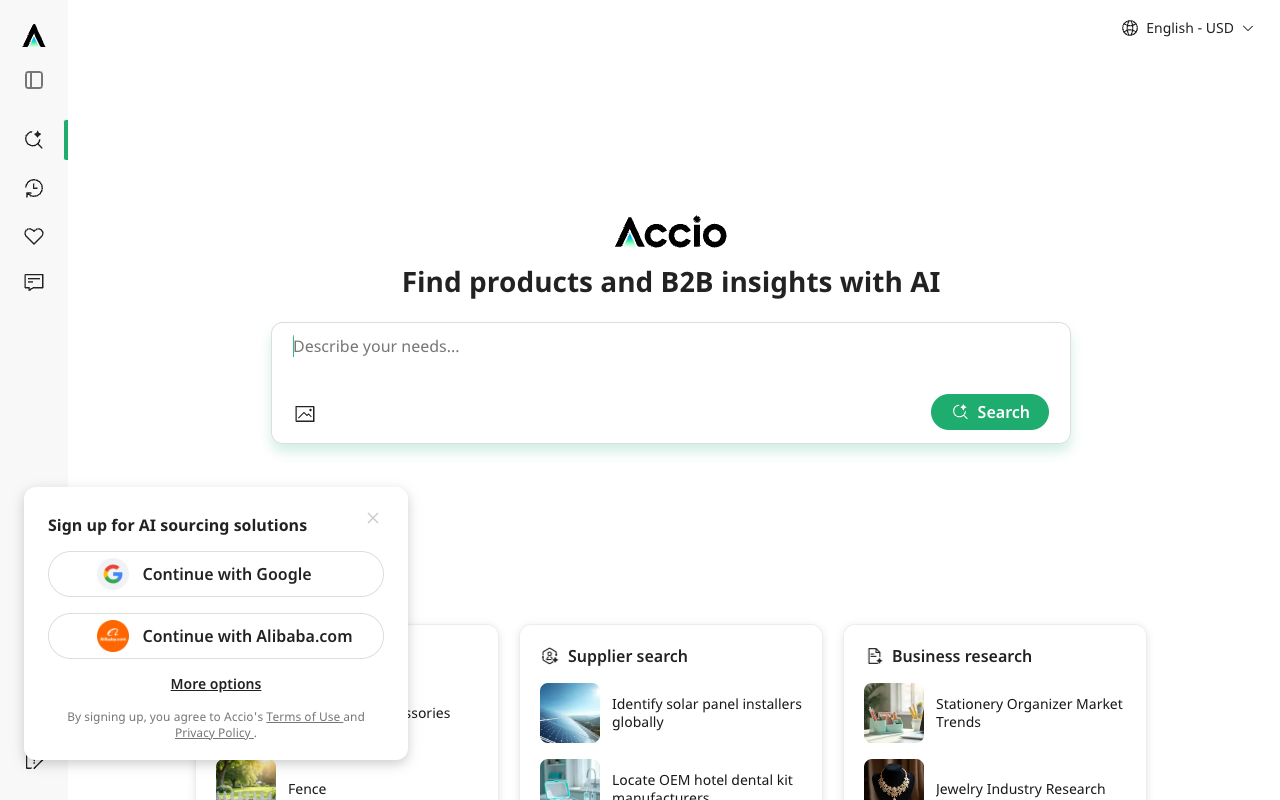Click the globe icon near English - USD
This screenshot has height=800, width=1280.
[1129, 28]
